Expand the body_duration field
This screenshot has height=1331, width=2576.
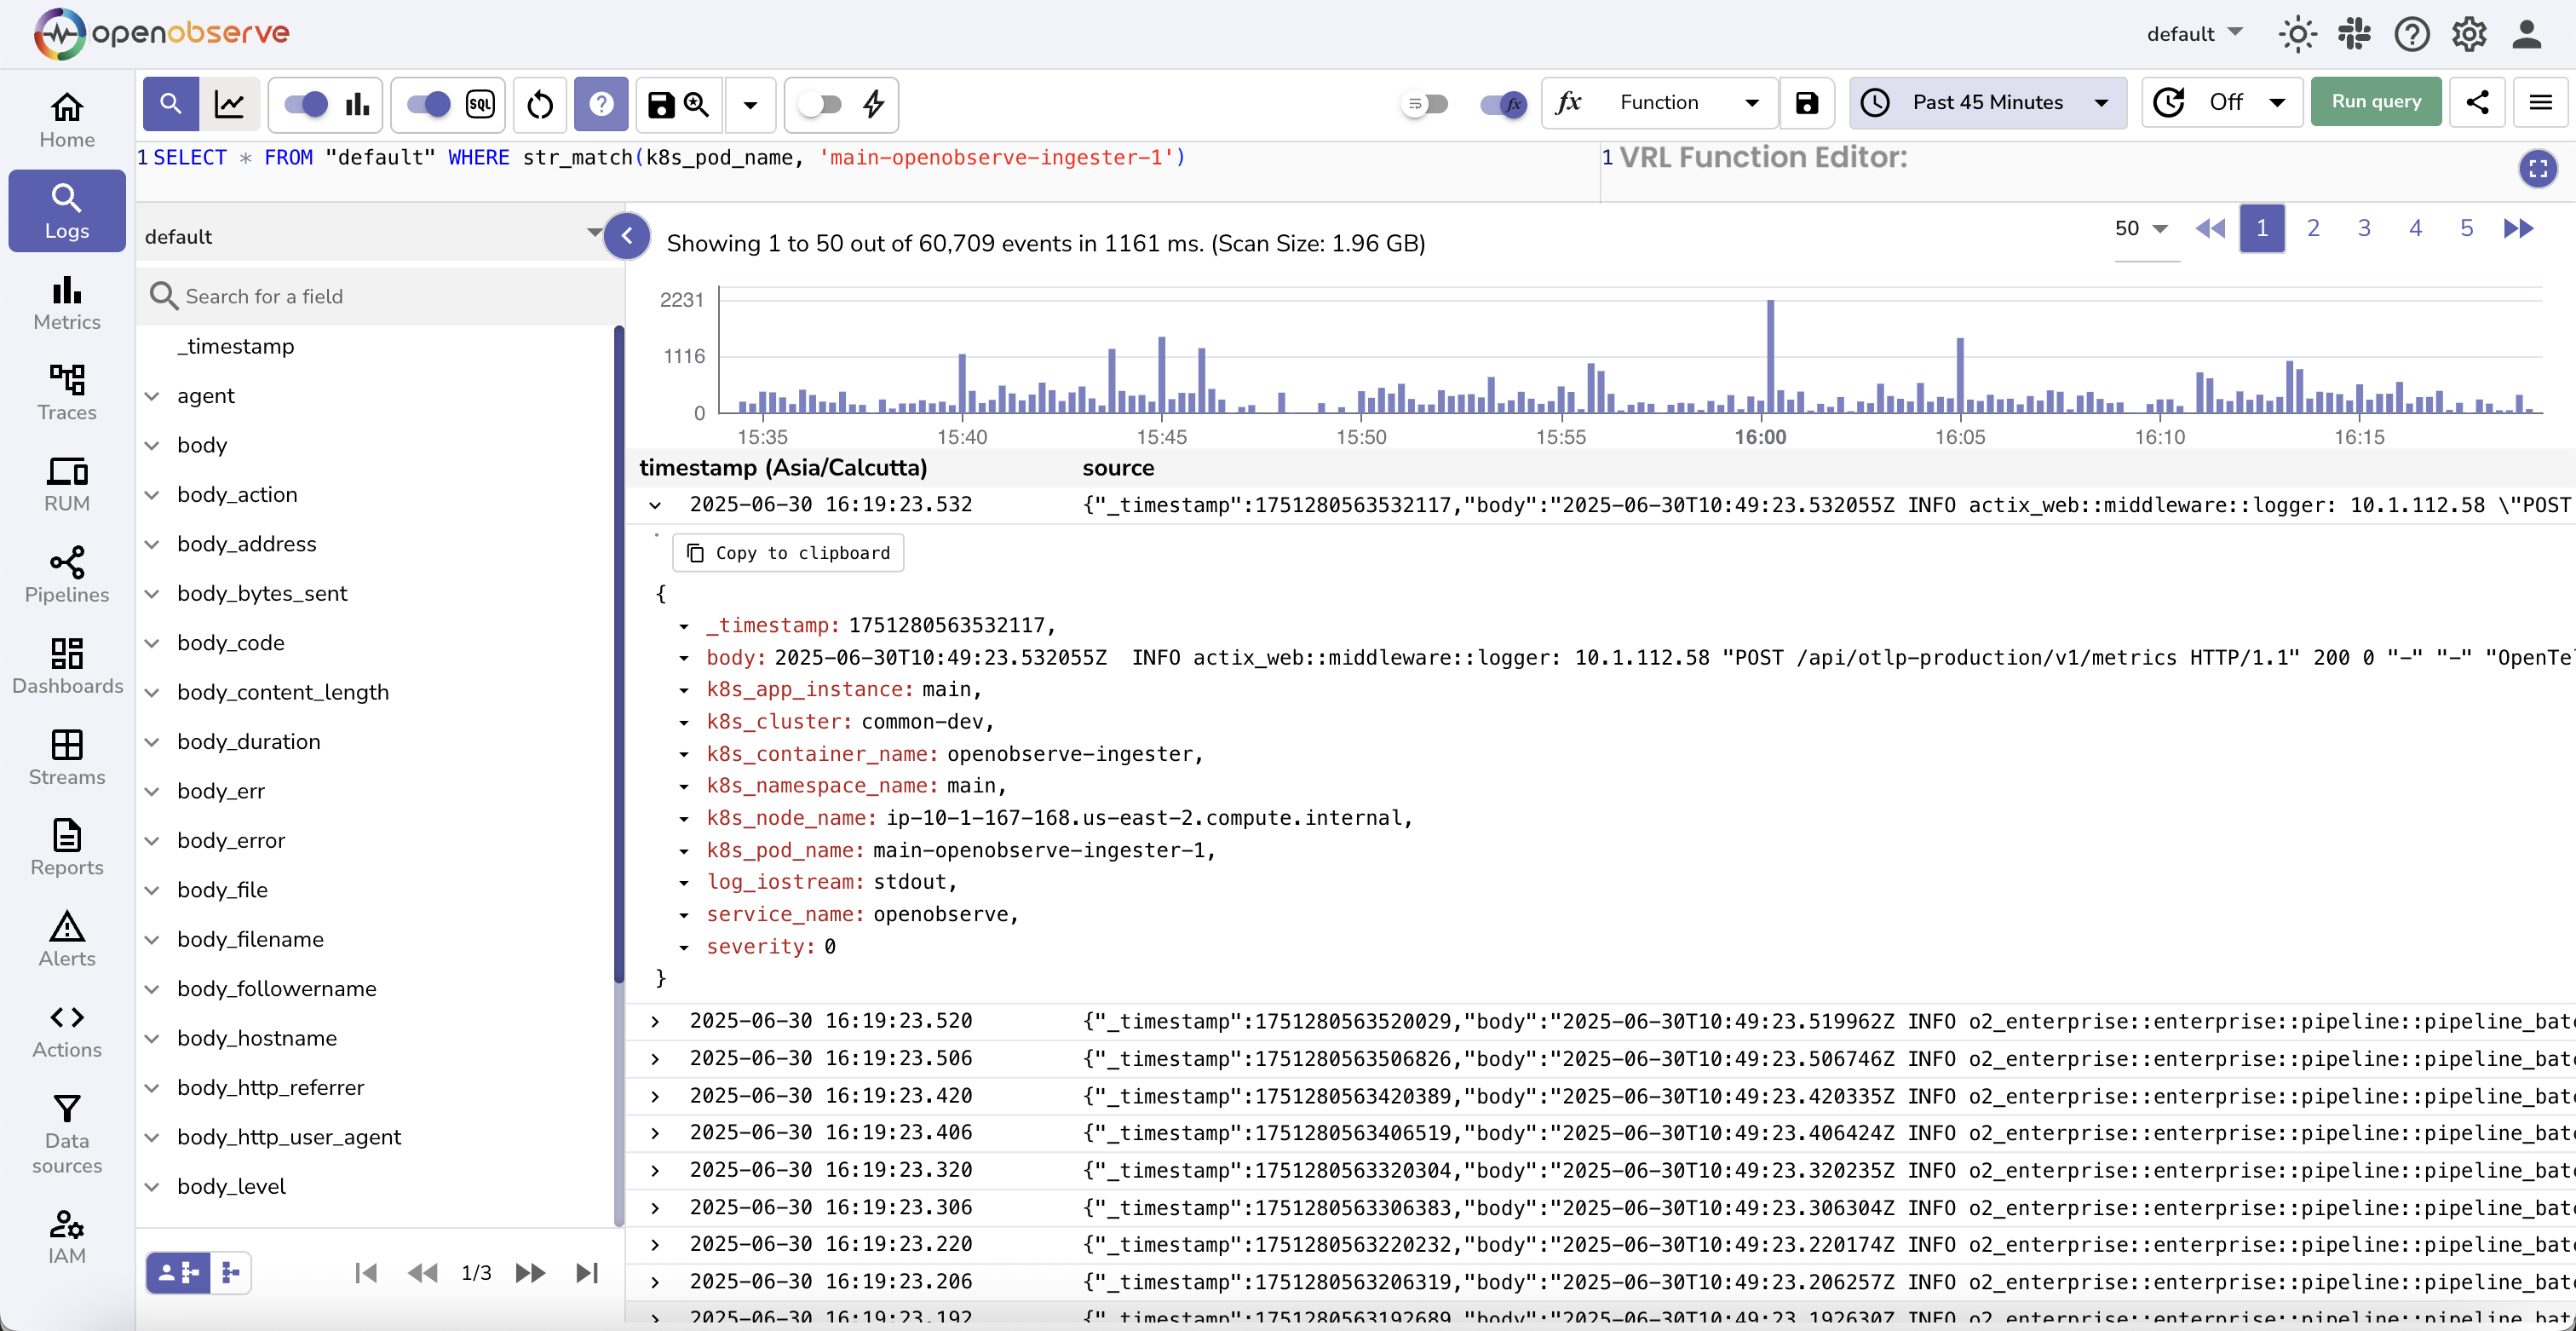[x=153, y=742]
